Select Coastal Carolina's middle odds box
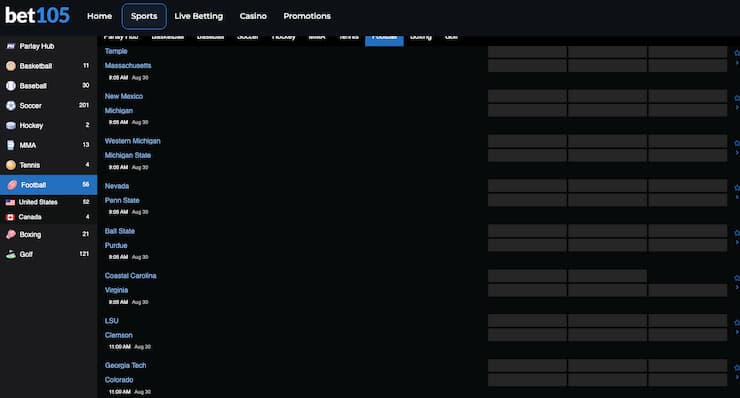Viewport: 740px width, 398px height. click(x=607, y=276)
